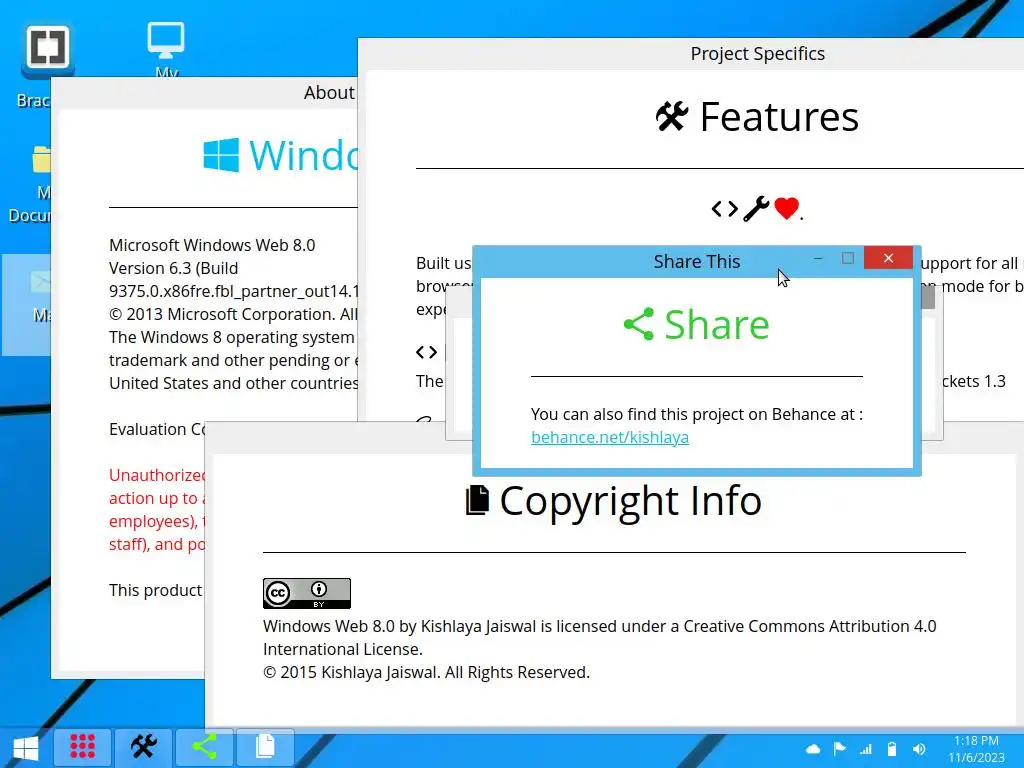This screenshot has width=1024, height=768.
Task: Maximize the Share This window
Action: [x=848, y=258]
